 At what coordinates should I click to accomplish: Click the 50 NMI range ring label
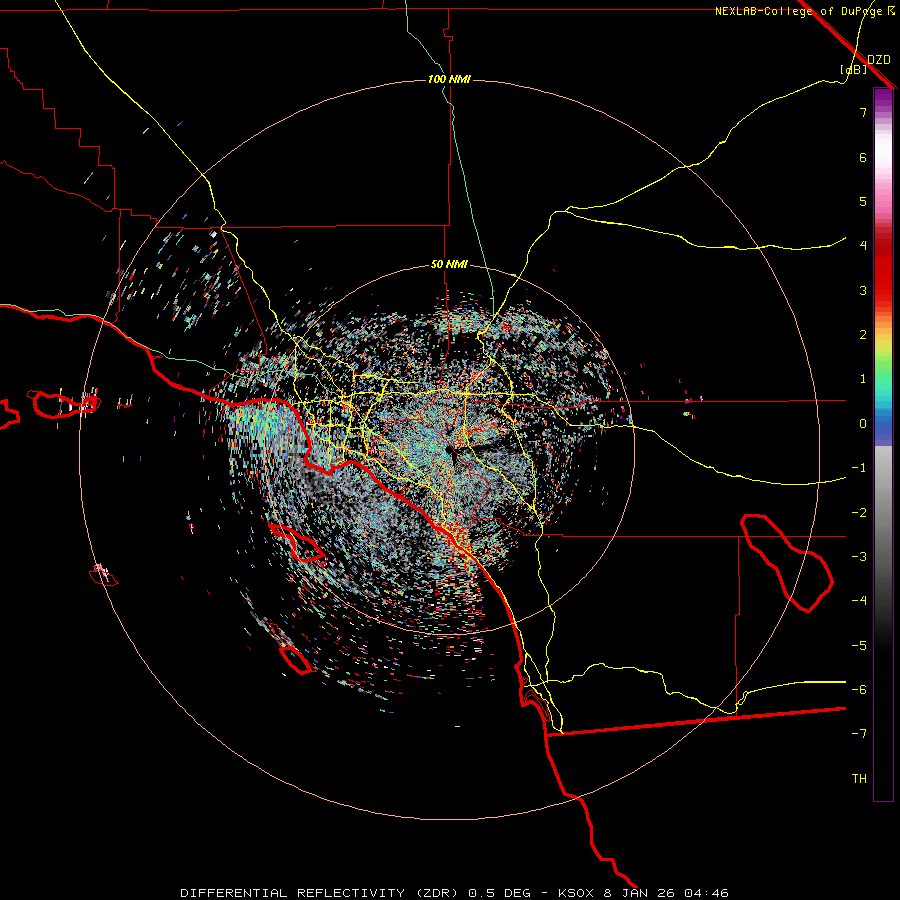(x=449, y=264)
